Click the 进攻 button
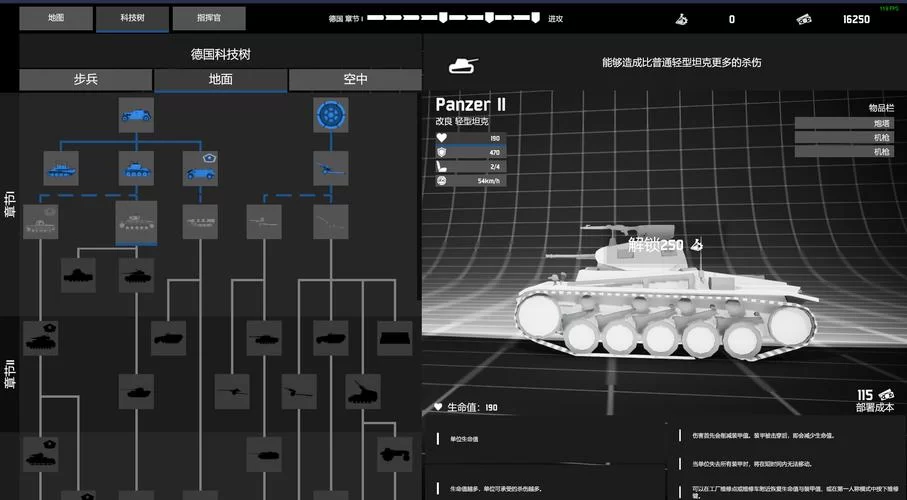Image resolution: width=907 pixels, height=500 pixels. pyautogui.click(x=555, y=19)
